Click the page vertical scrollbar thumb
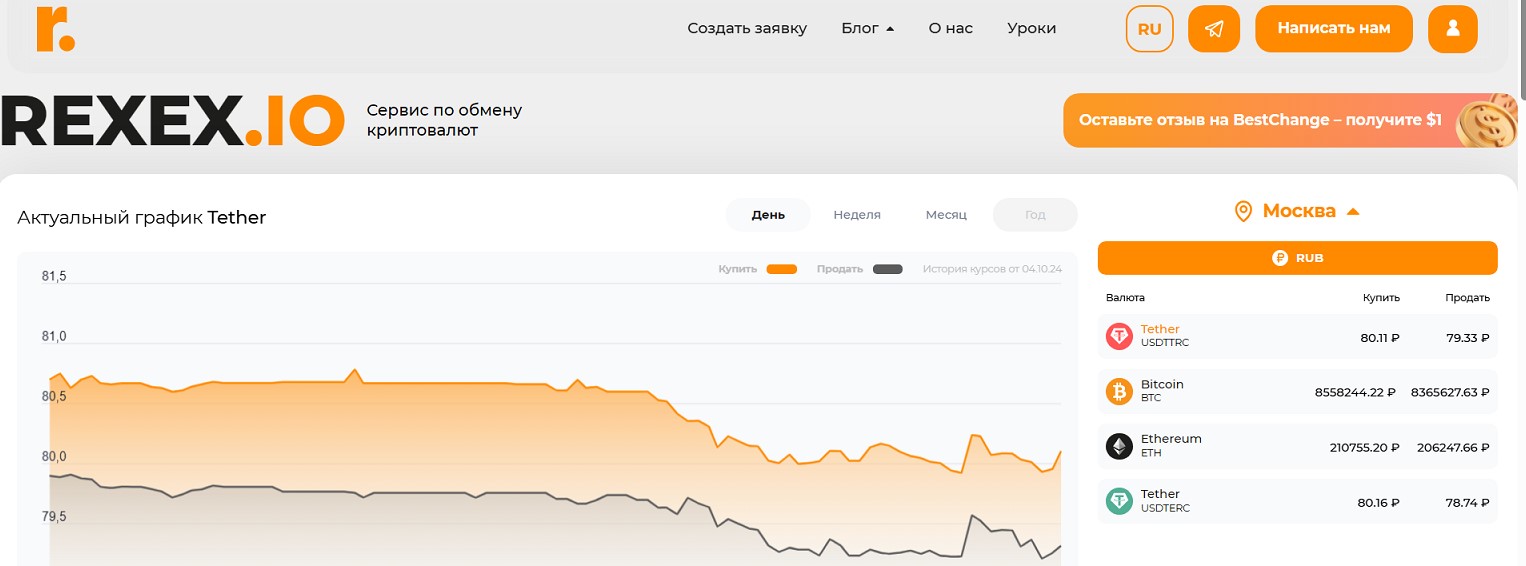1526x566 pixels. (1521, 50)
